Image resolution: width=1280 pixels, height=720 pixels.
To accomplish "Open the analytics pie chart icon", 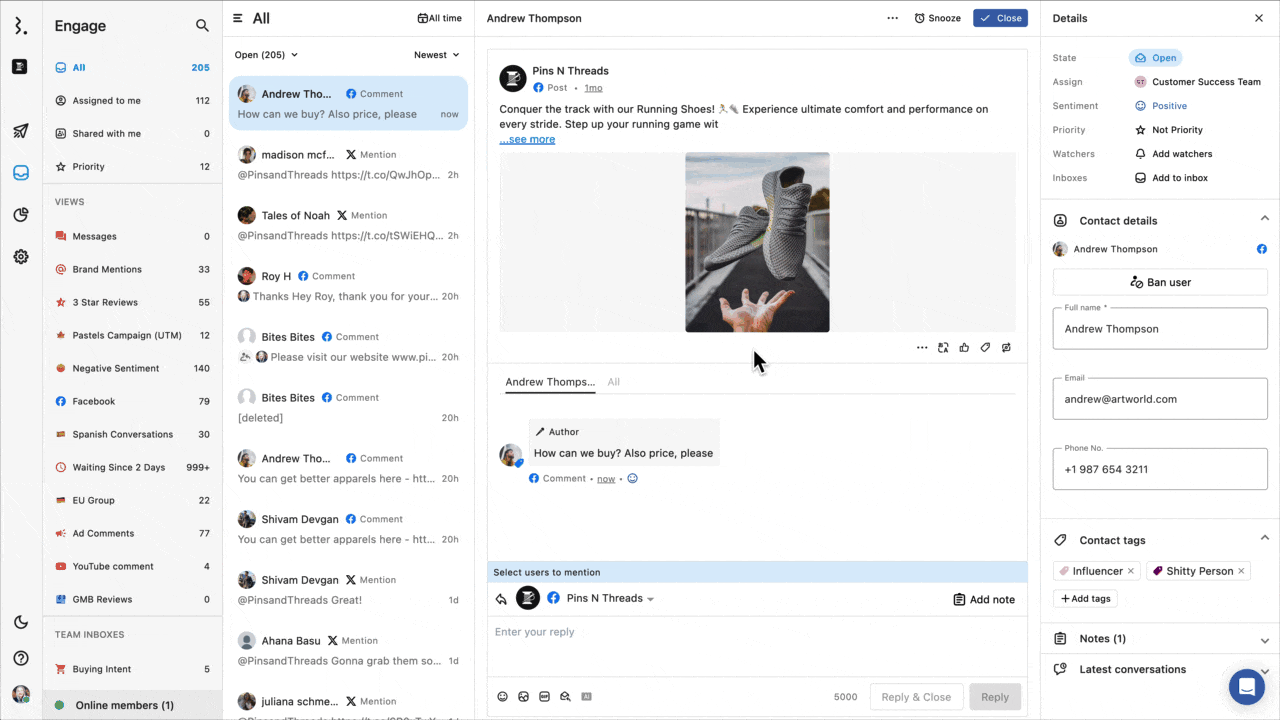I will click(20, 214).
